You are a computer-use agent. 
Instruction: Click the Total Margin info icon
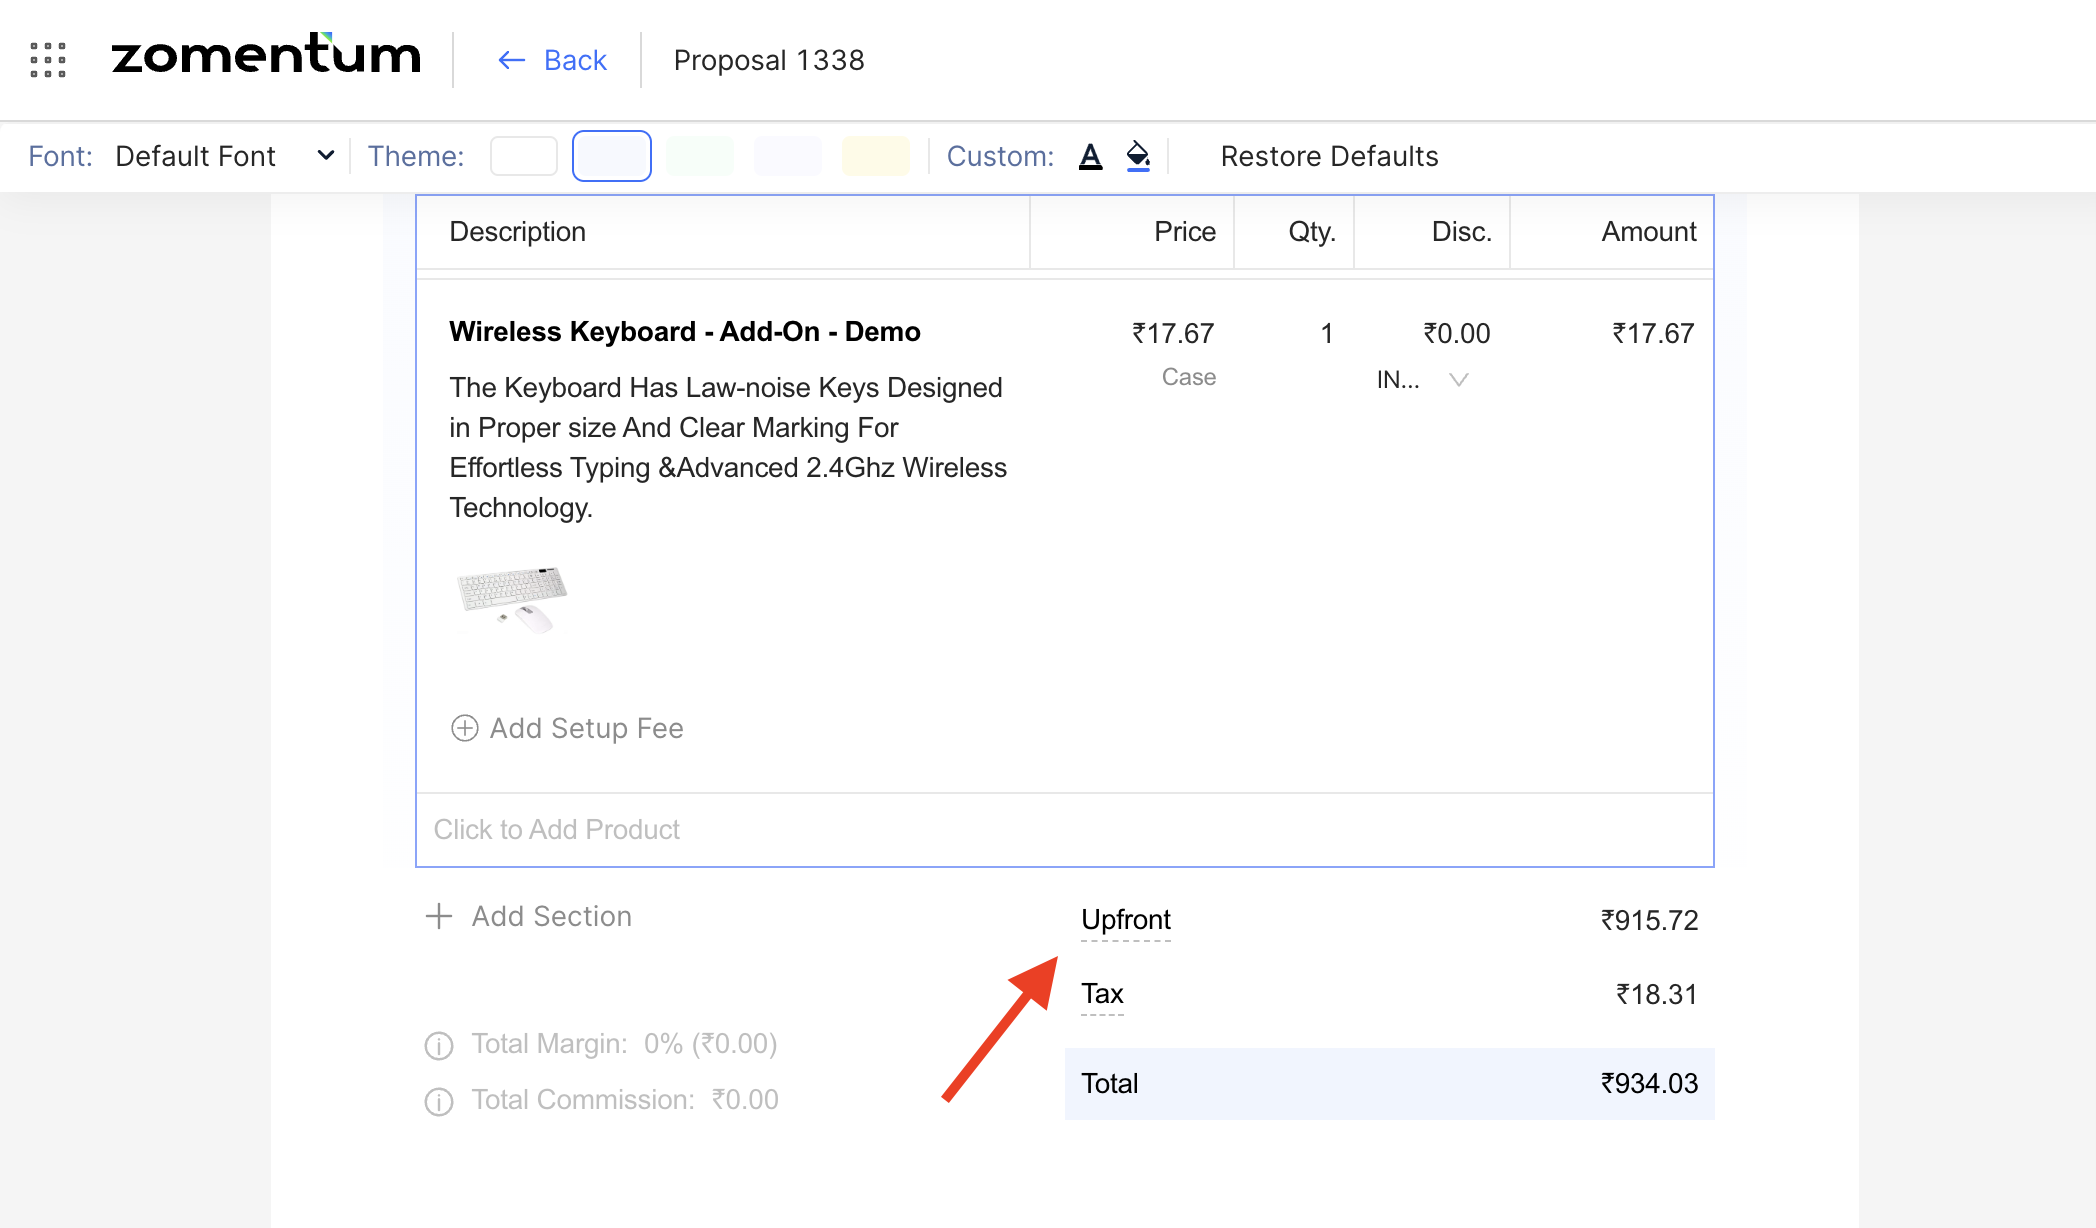(439, 1045)
